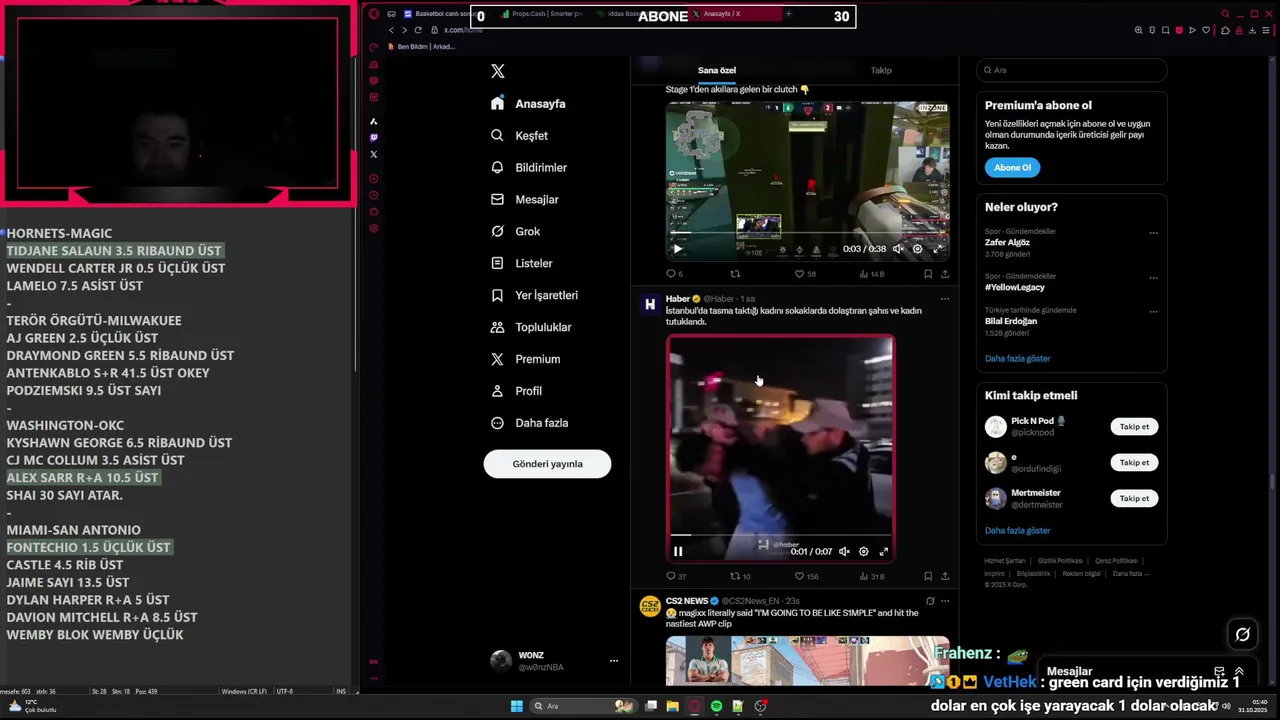Click Abone Ol premium button
This screenshot has width=1280, height=720.
click(x=1012, y=168)
